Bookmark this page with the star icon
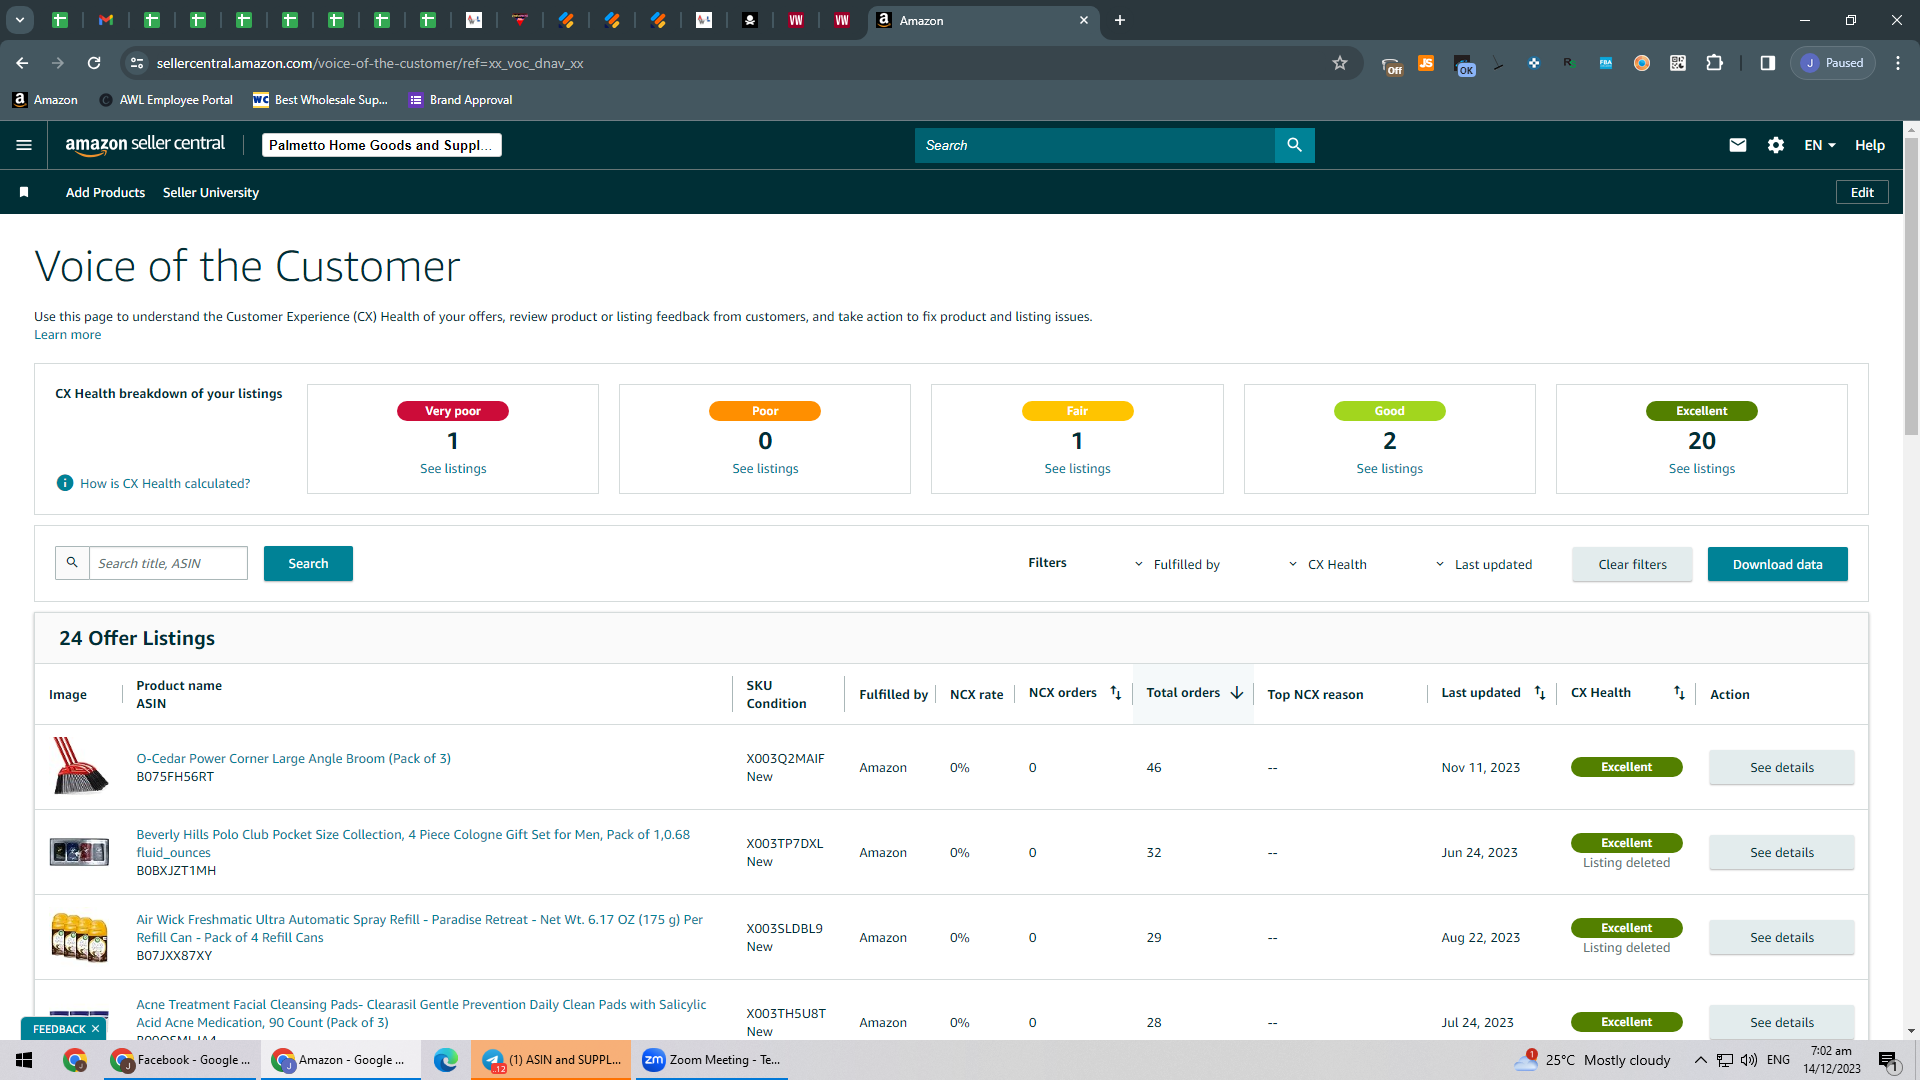This screenshot has width=1920, height=1080. click(x=1340, y=63)
